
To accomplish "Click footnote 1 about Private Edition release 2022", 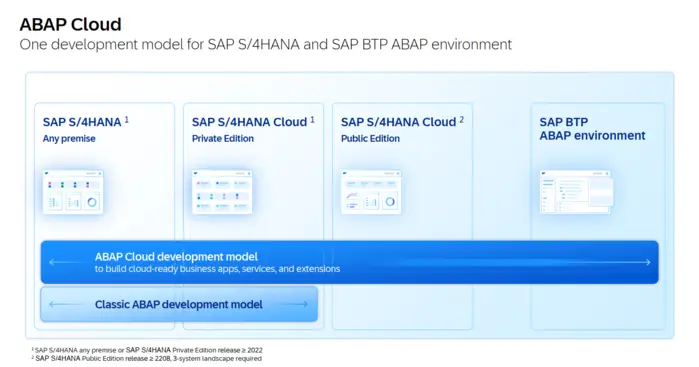I will [x=147, y=350].
